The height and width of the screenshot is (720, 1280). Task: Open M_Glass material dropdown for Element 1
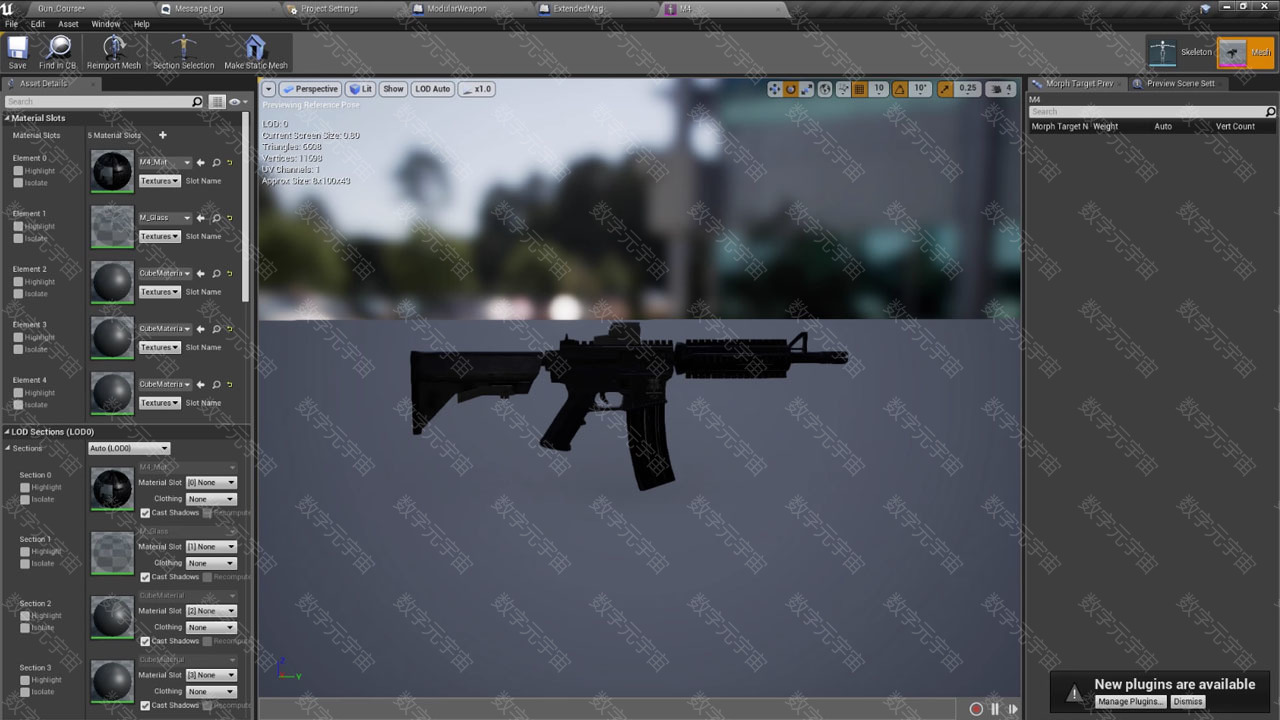pos(165,218)
